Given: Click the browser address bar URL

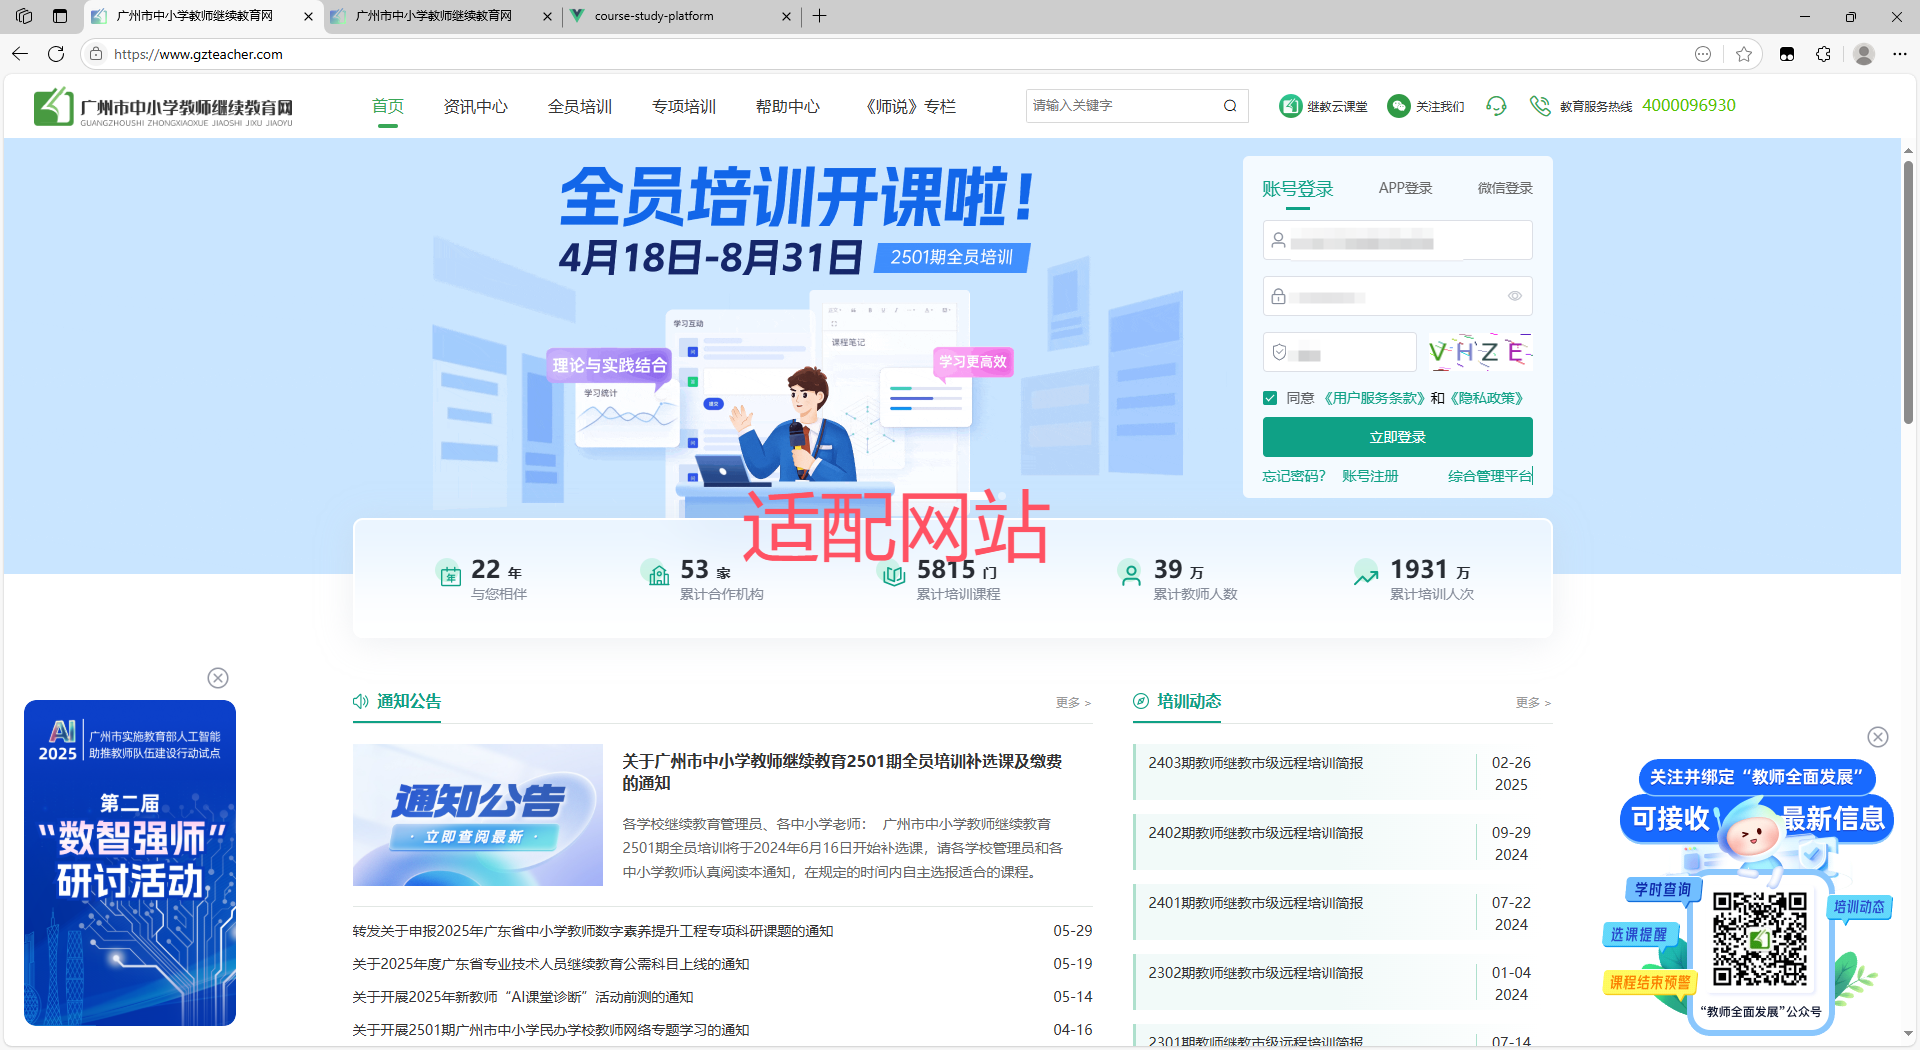Looking at the screenshot, I should point(198,54).
